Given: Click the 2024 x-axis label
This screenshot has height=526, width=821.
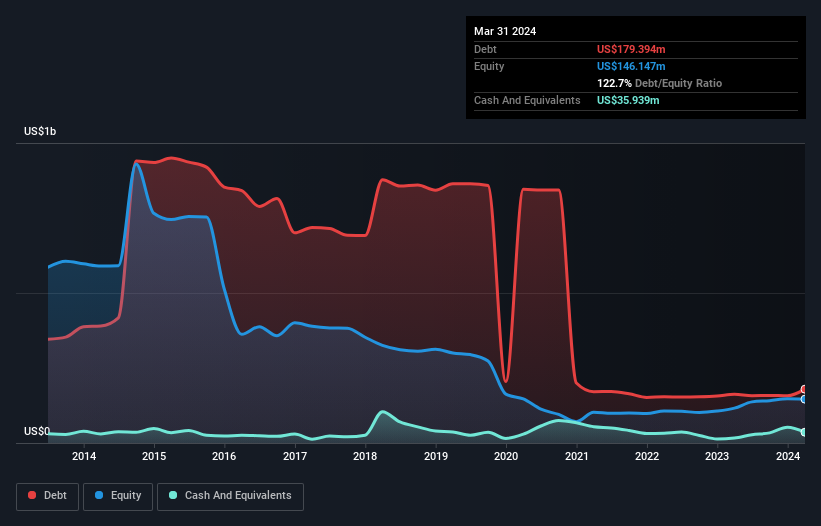Looking at the screenshot, I should click(x=787, y=456).
